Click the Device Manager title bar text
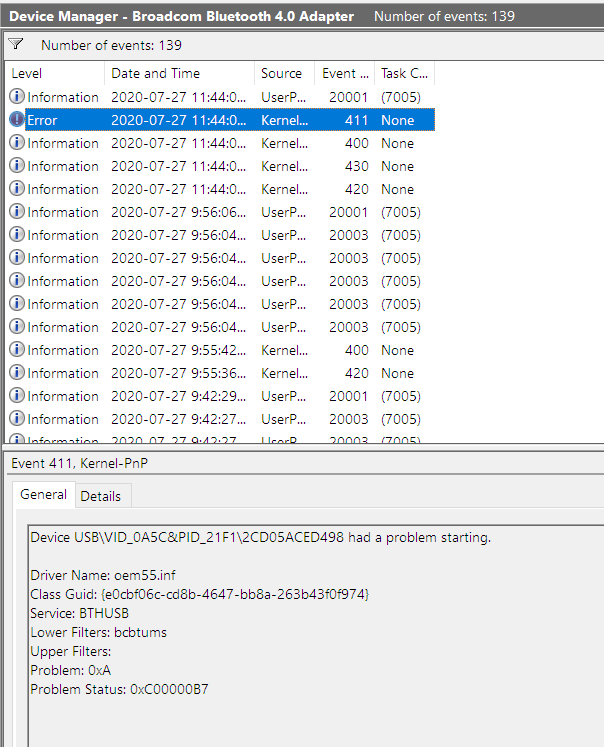 tap(181, 16)
